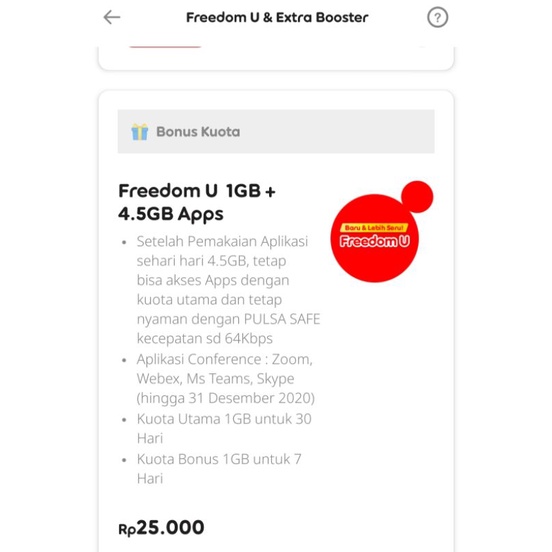This screenshot has height=552, width=552.
Task: Tap the Baru & Lebih Seru yellow label
Action: click(x=374, y=228)
